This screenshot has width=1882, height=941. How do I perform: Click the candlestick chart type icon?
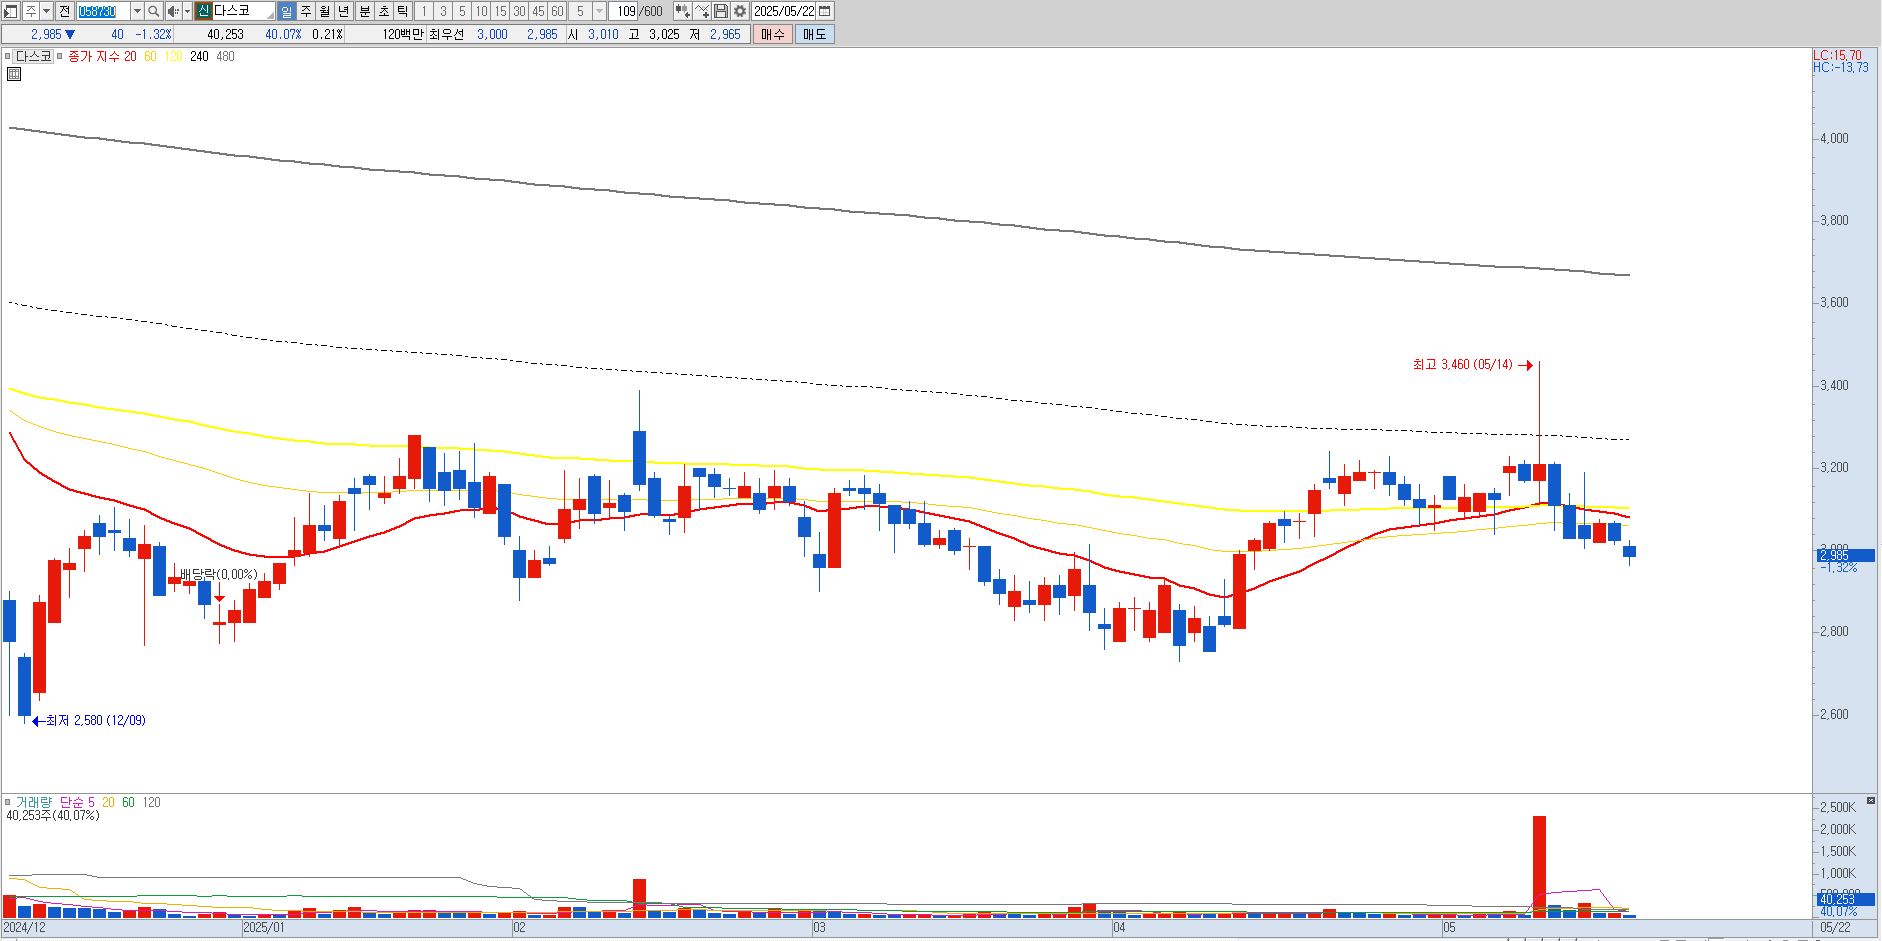tap(682, 11)
